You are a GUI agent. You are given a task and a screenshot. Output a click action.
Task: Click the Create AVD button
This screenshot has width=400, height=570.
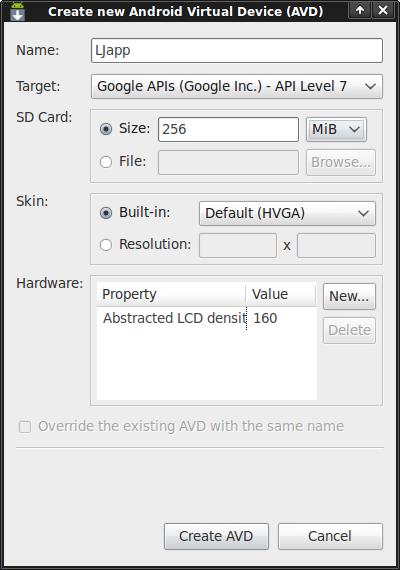tap(216, 536)
